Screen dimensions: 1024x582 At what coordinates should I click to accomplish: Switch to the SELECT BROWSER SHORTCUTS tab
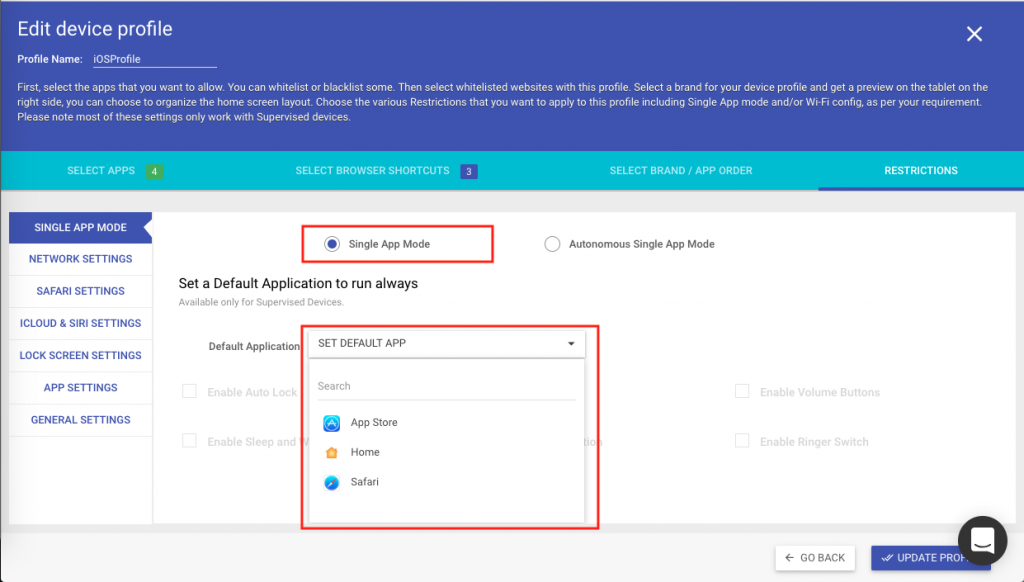click(x=374, y=170)
